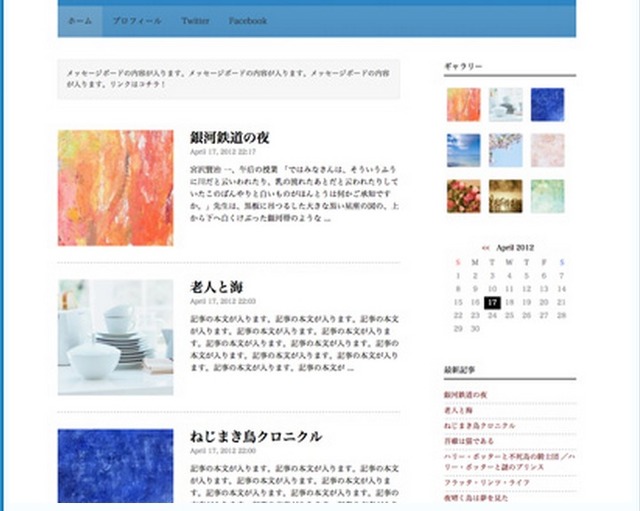This screenshot has height=511, width=640.
Task: Click the April 17, 2012 22:03 post date
Action: point(223,301)
